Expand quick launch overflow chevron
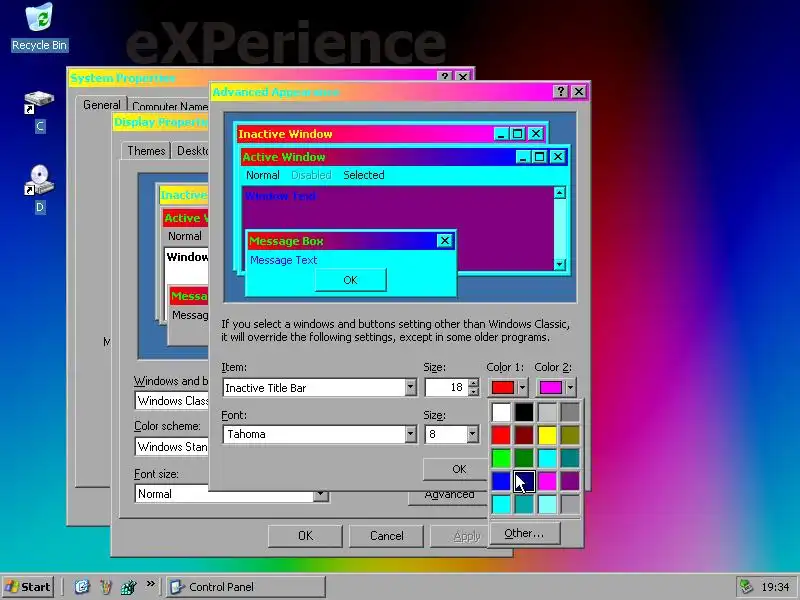 pos(151,583)
